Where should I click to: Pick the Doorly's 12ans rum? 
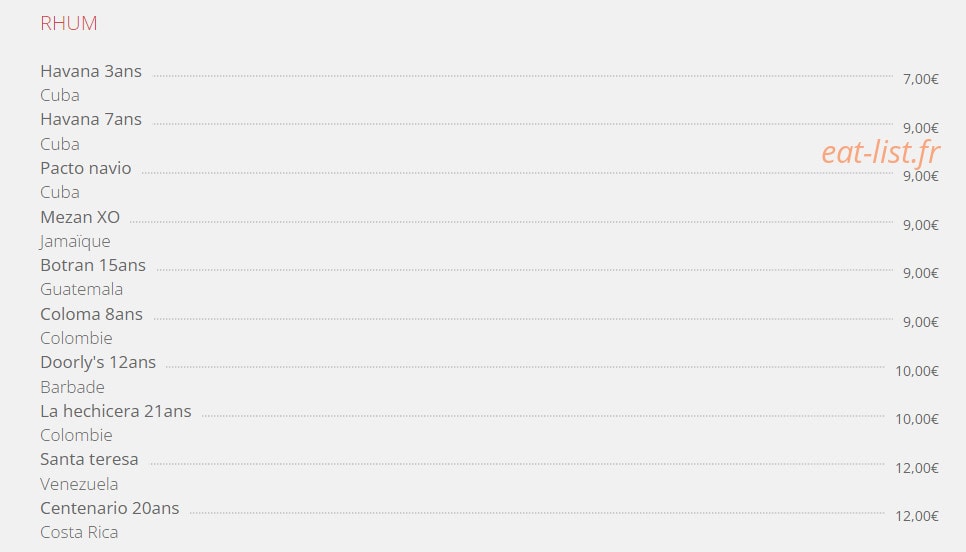pos(98,362)
